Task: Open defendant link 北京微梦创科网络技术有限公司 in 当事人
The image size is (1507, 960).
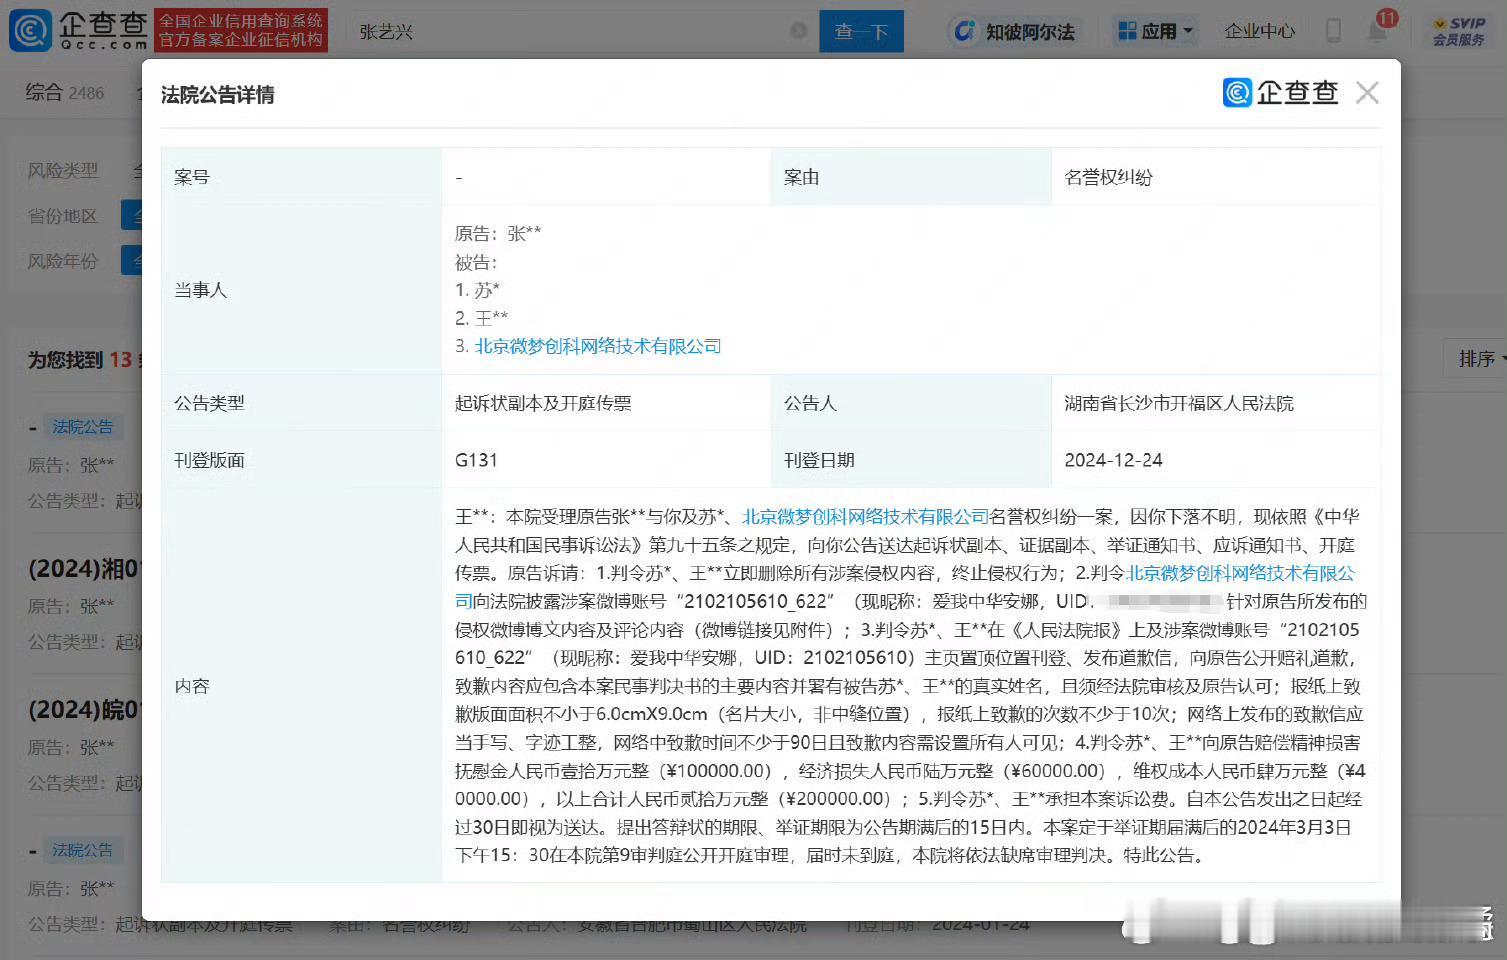Action: (598, 346)
